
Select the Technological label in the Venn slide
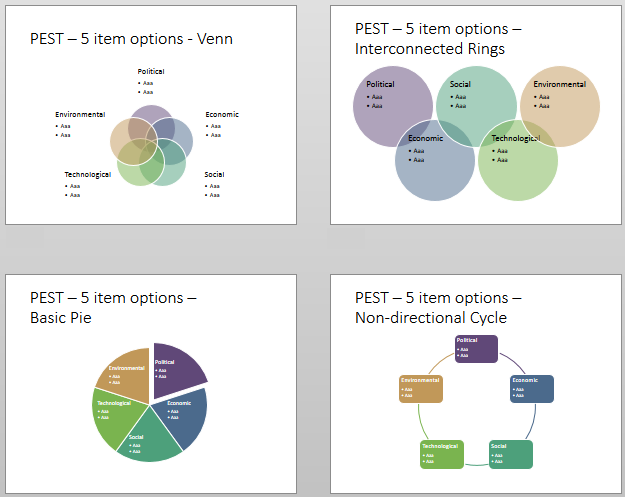tap(87, 174)
